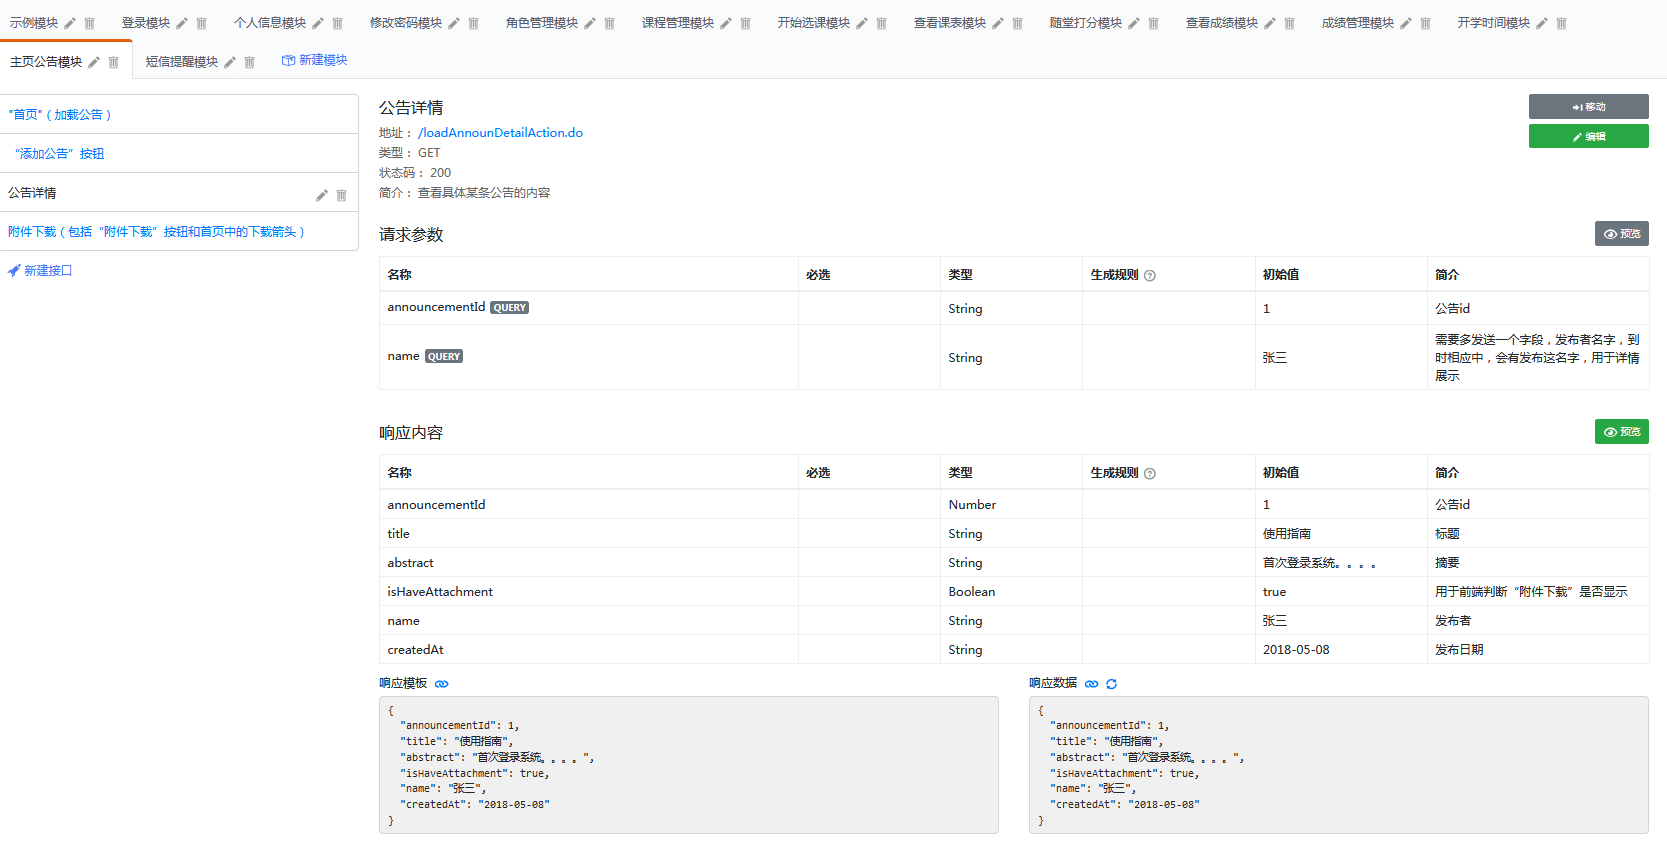The width and height of the screenshot is (1667, 851).
Task: Preview the 响应内容 with green 预览 button
Action: pos(1622,431)
